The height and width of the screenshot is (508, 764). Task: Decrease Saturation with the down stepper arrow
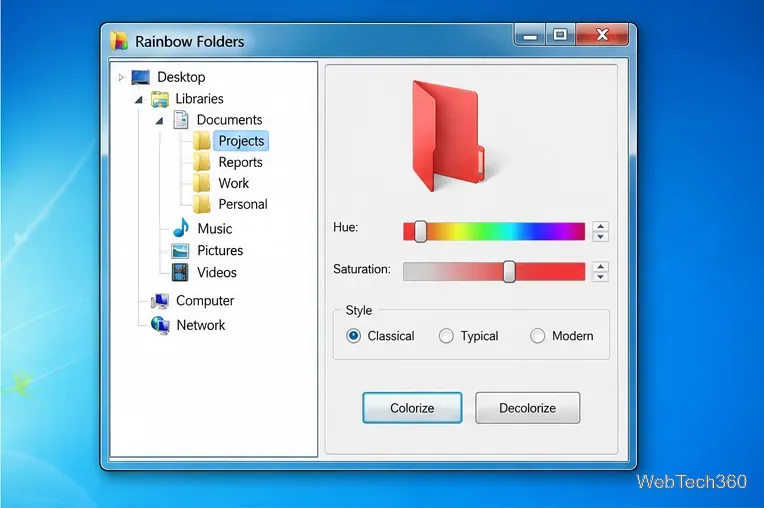click(x=601, y=277)
